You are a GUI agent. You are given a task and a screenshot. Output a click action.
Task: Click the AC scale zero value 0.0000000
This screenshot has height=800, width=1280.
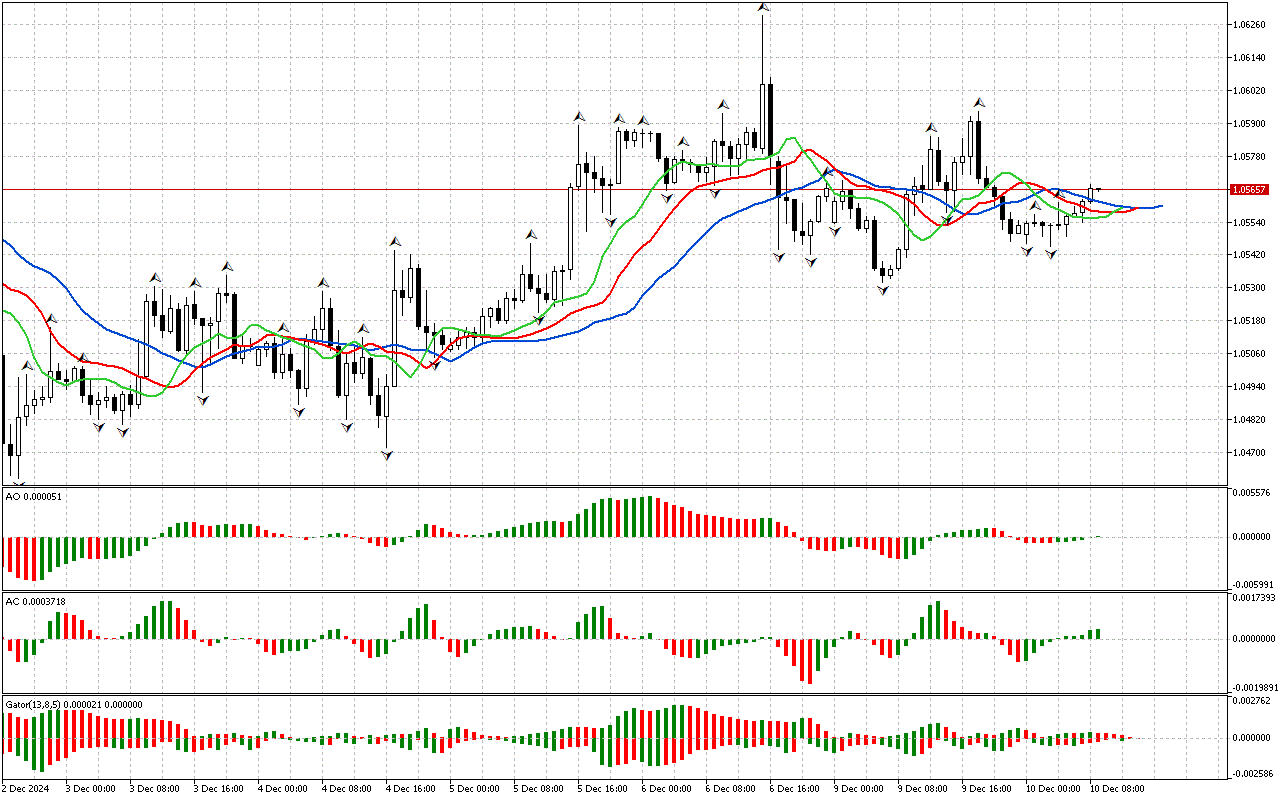(x=1255, y=638)
